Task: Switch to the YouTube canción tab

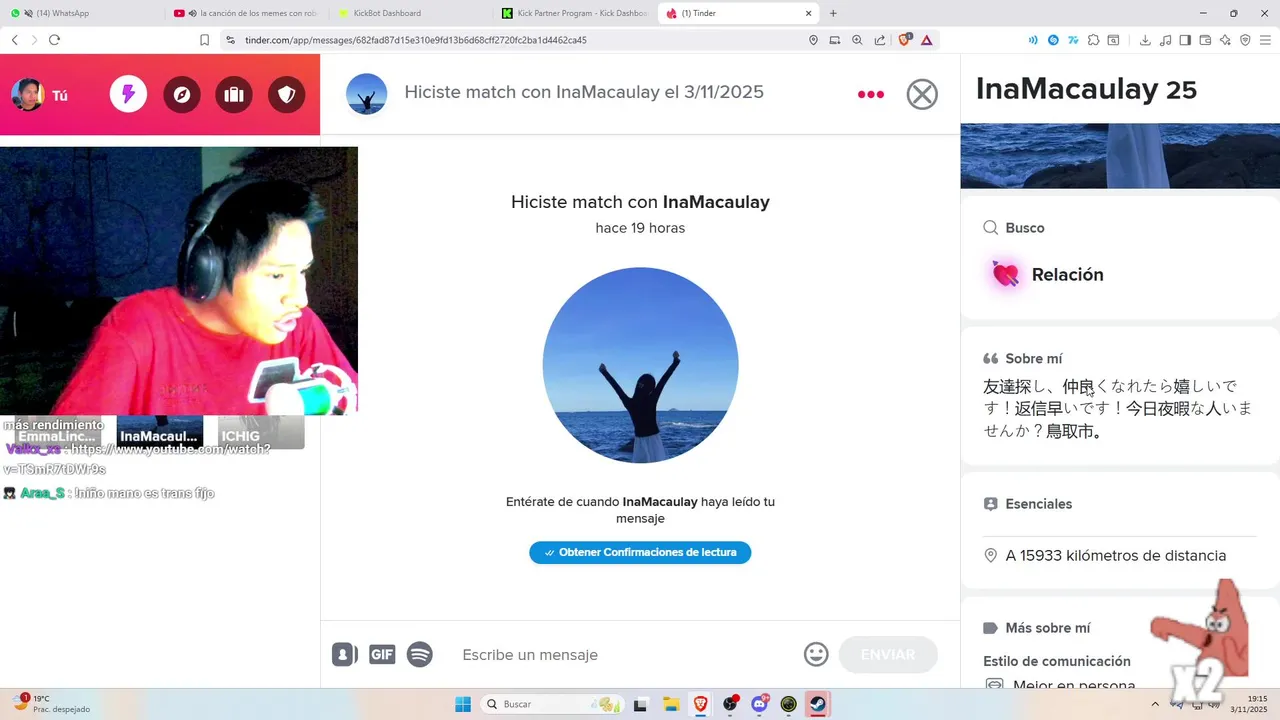Action: (x=247, y=13)
